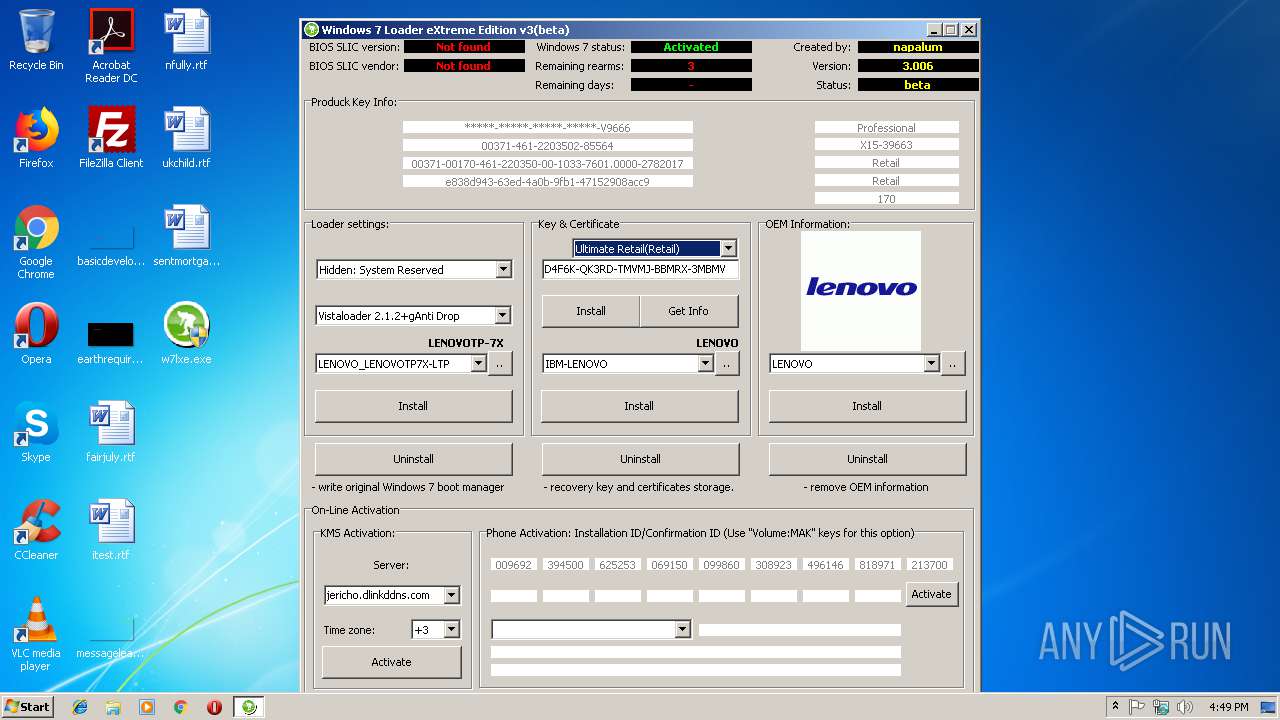
Task: Uninstall to remove OEM information
Action: coord(867,459)
